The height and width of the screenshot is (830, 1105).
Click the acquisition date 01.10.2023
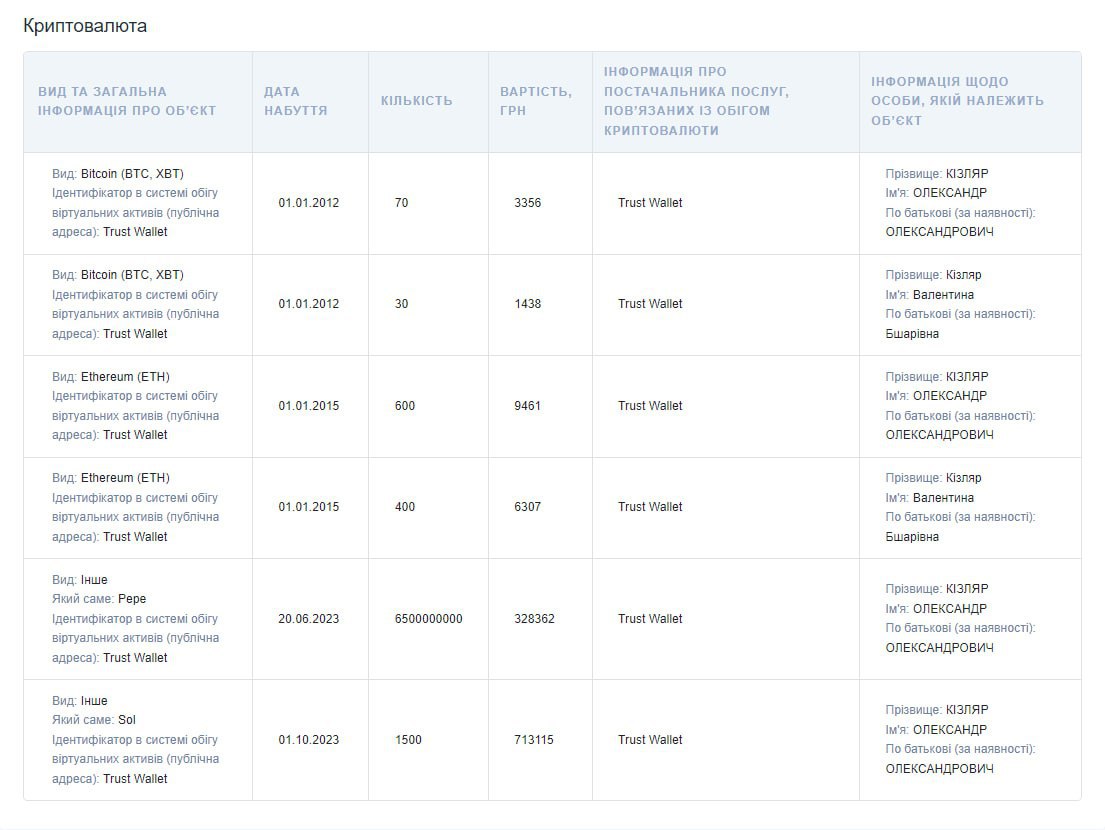308,740
